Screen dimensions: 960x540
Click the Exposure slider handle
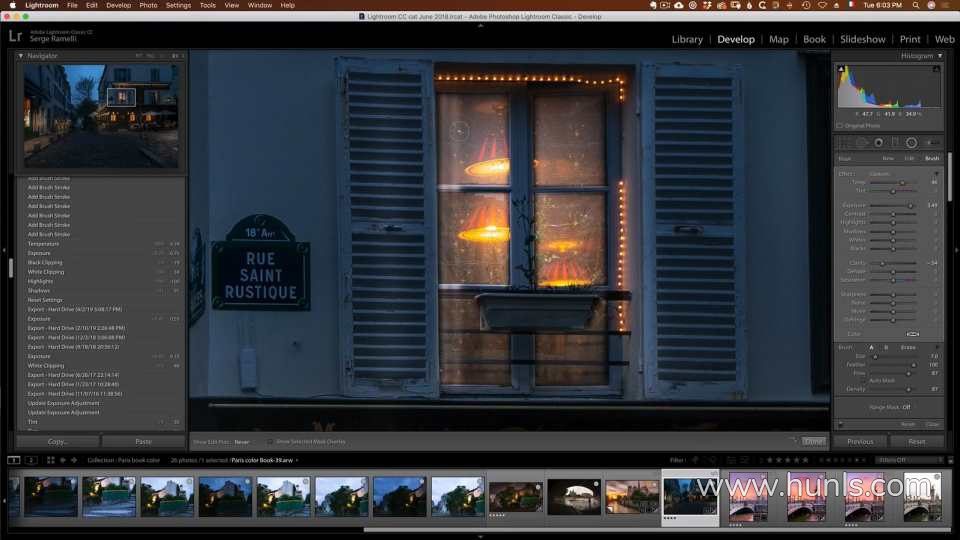pyautogui.click(x=910, y=206)
